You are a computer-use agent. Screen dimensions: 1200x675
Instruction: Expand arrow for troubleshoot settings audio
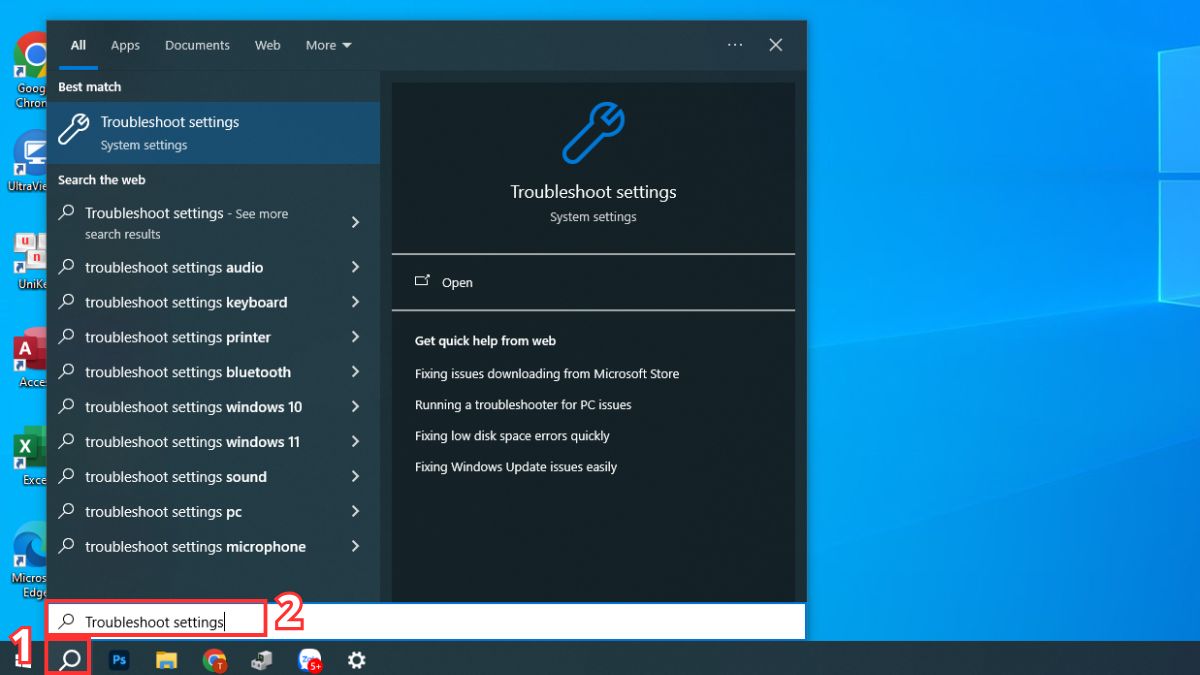355,267
